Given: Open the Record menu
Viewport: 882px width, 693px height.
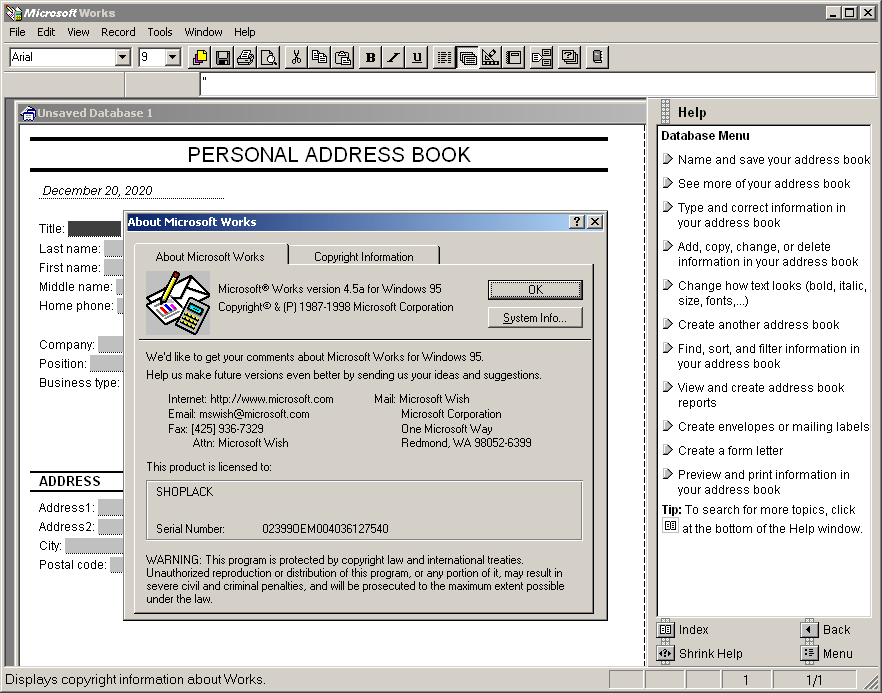Looking at the screenshot, I should pos(118,32).
